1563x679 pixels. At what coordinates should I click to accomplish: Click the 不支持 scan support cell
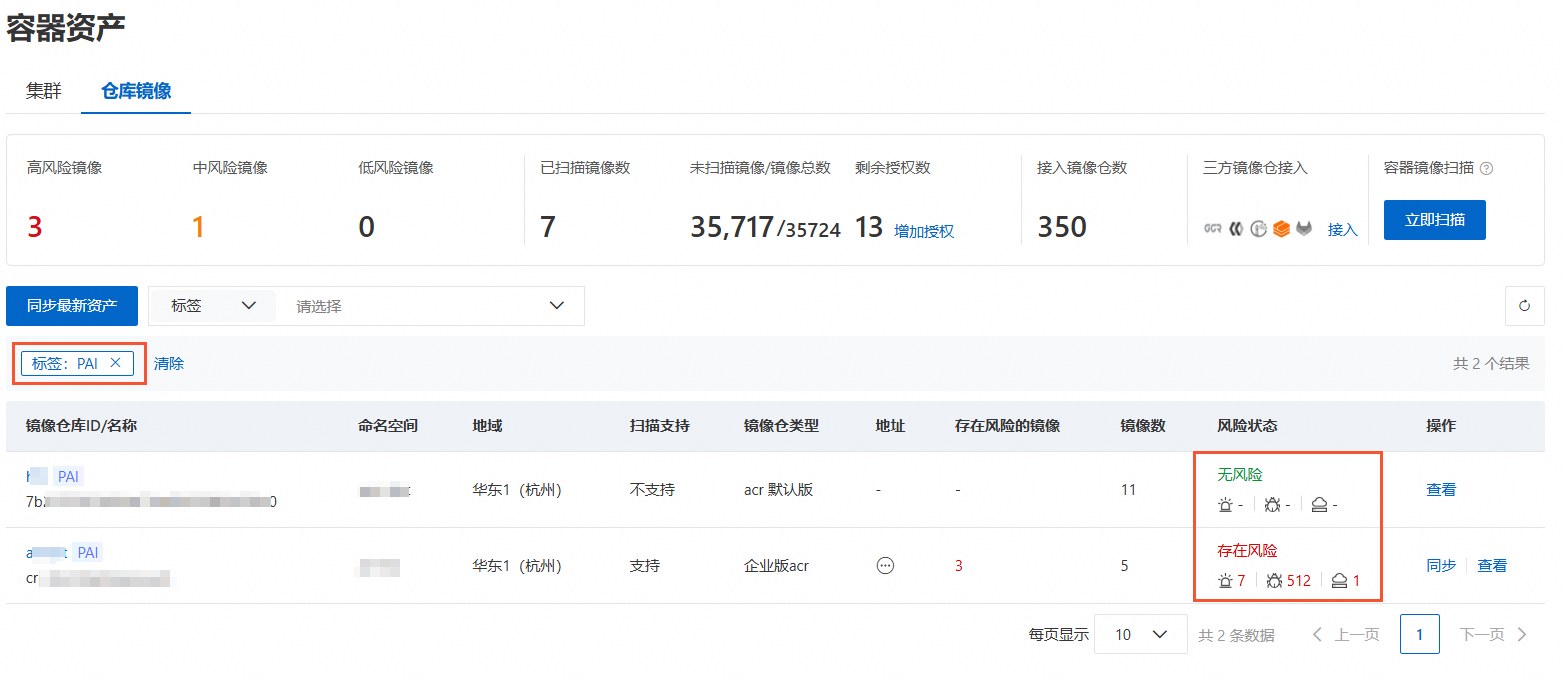click(652, 489)
